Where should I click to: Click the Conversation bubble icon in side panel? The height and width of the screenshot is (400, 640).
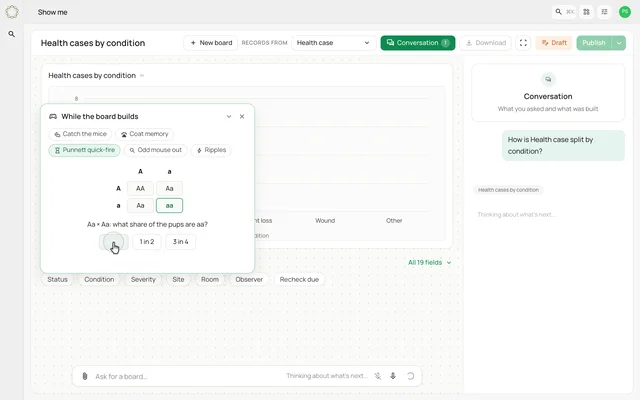(x=548, y=79)
